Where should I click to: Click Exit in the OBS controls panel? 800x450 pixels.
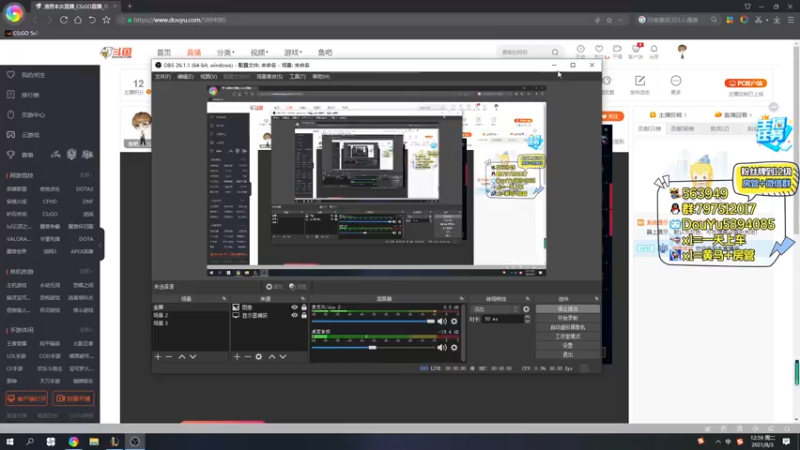(x=568, y=355)
